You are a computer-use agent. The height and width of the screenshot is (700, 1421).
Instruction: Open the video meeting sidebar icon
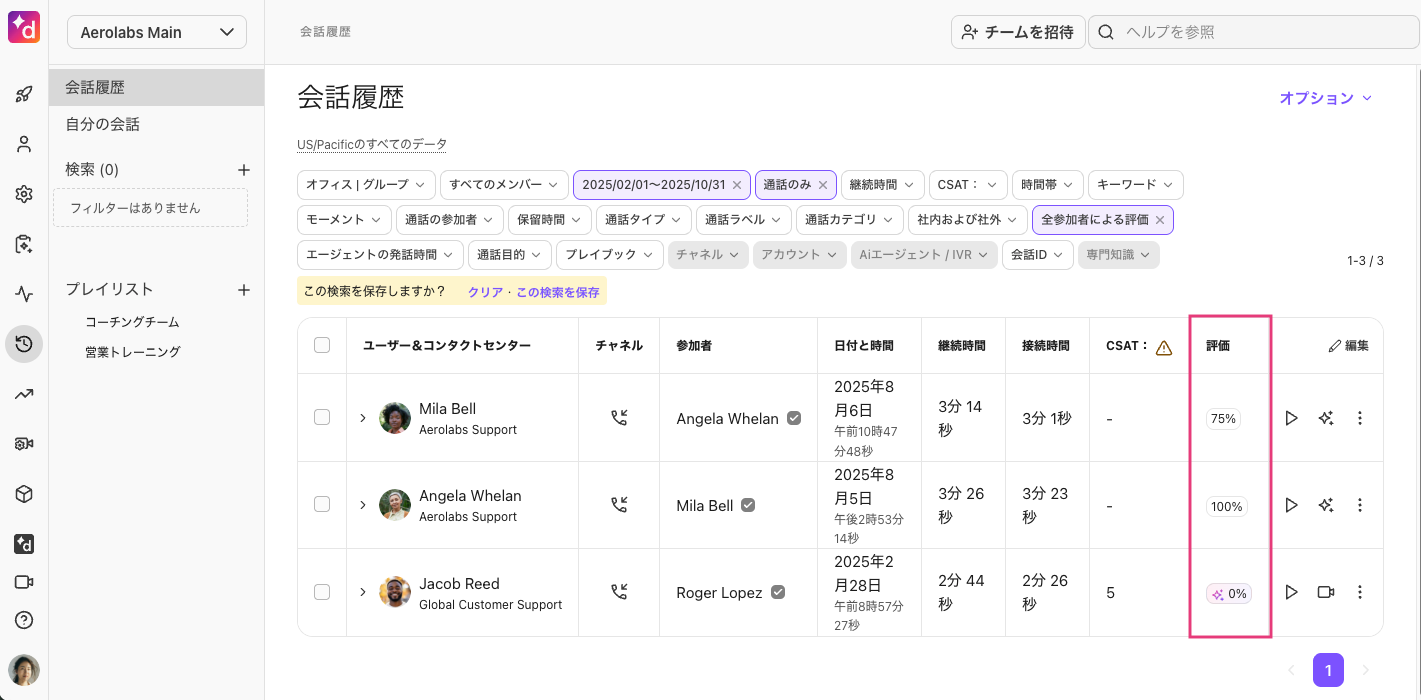click(24, 582)
